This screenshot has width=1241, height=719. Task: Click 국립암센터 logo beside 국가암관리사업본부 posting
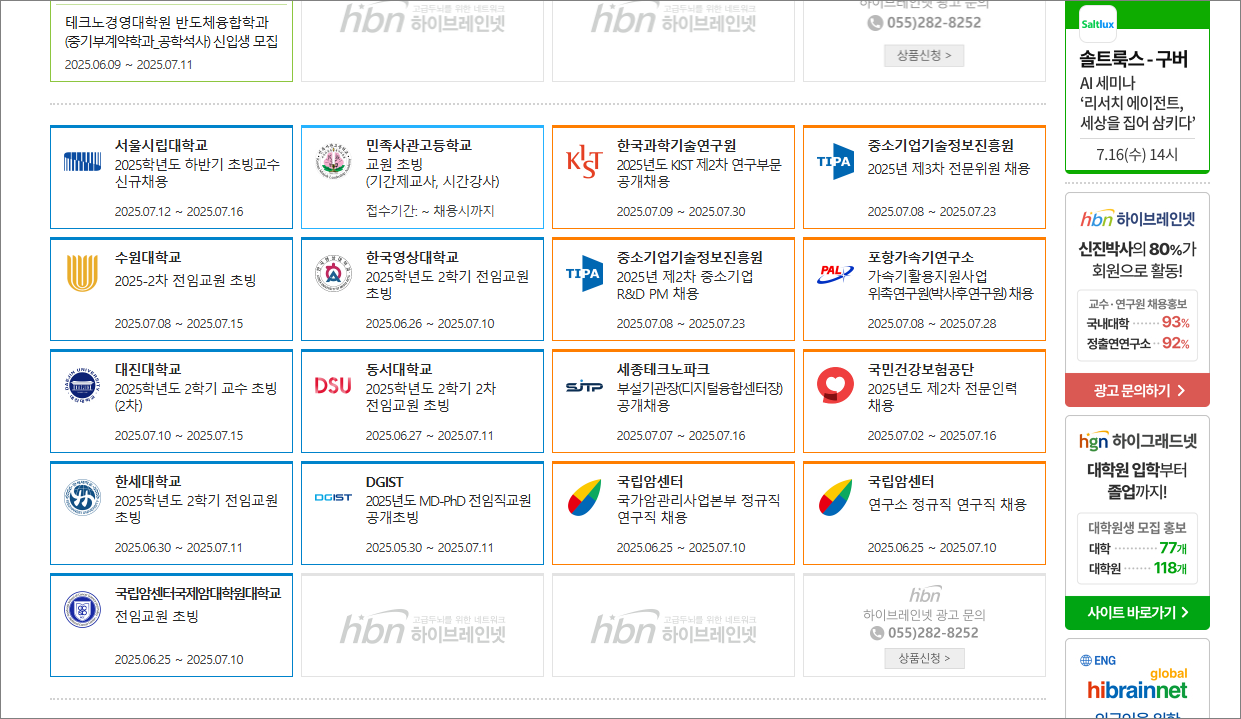(584, 497)
